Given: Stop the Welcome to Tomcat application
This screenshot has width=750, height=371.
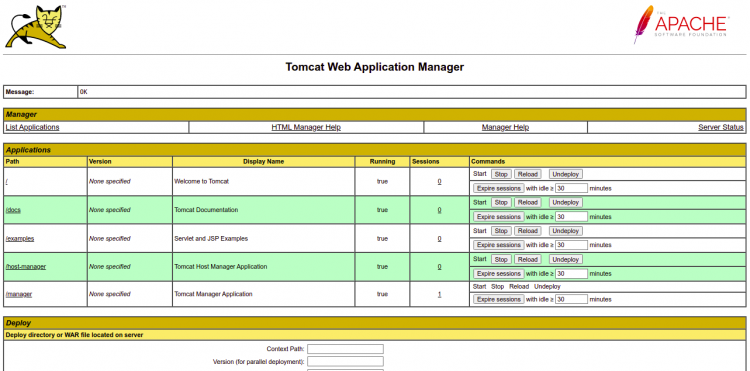Looking at the screenshot, I should (x=501, y=175).
